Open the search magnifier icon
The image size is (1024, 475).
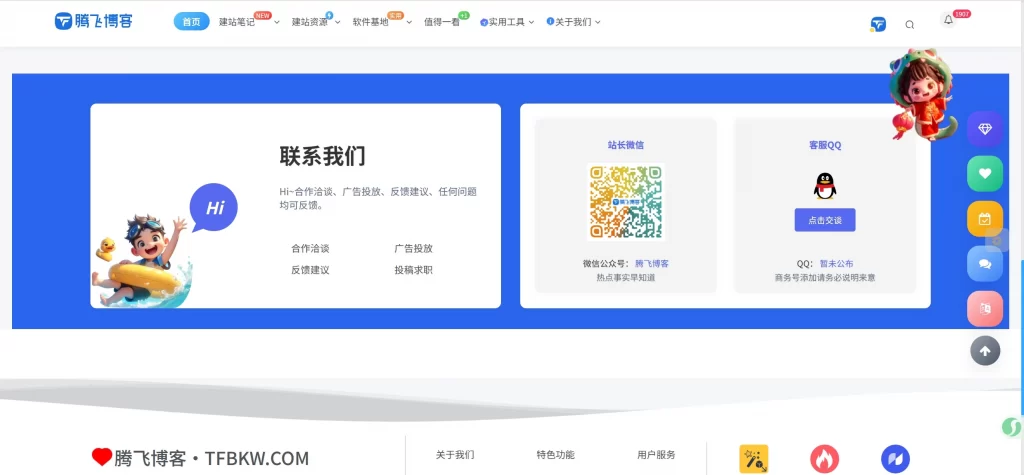(x=910, y=25)
